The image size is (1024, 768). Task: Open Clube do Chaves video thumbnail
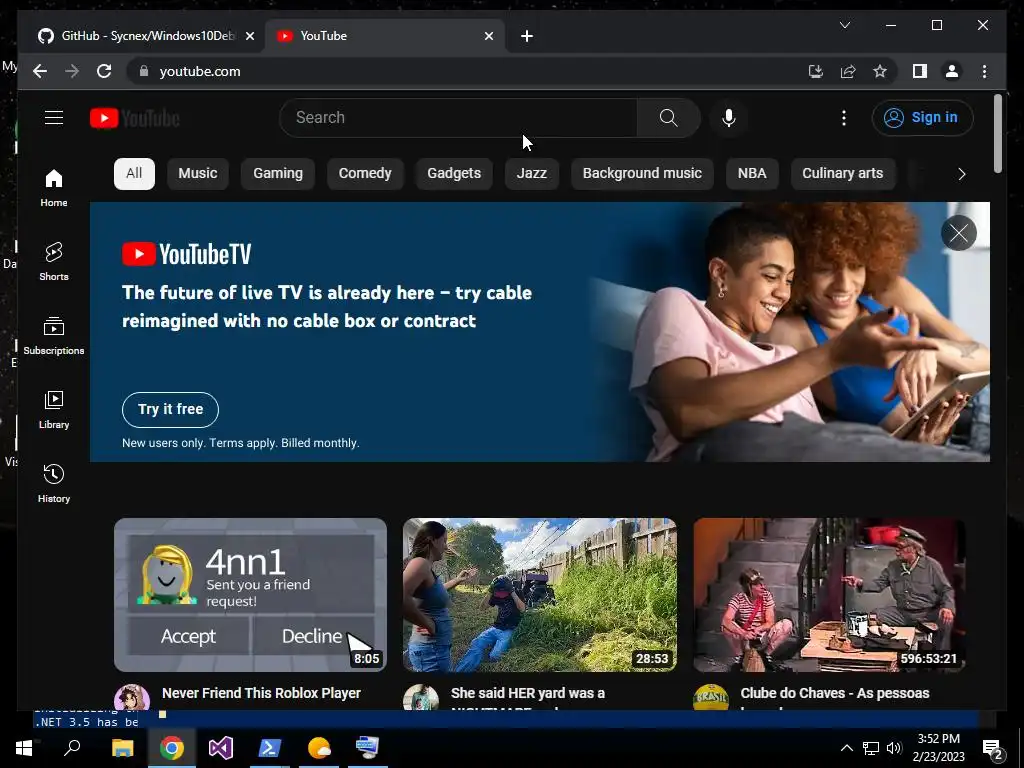(x=829, y=595)
